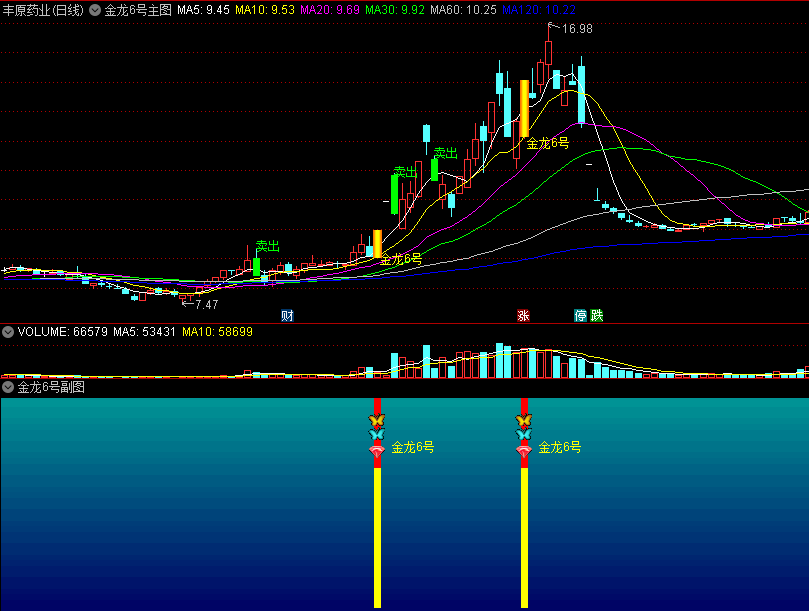Click the 金龙6号副图 sub-chart title
Screen dimensions: 809x611
51,387
